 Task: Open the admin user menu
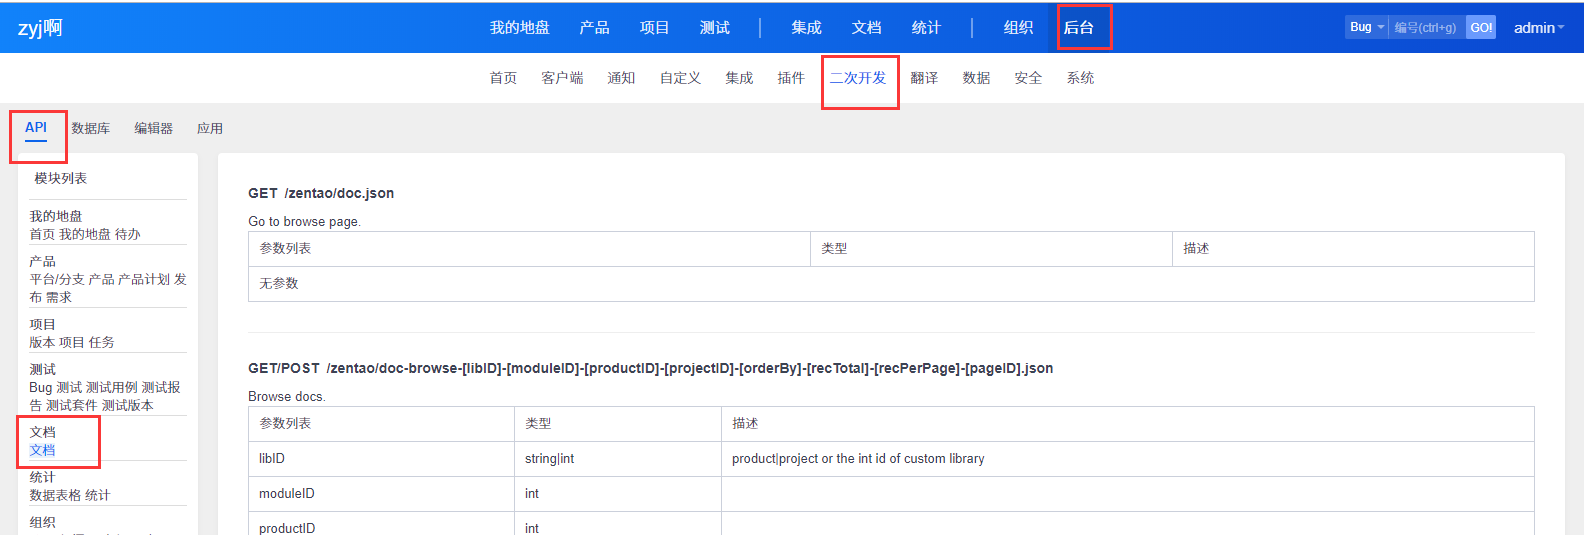click(1538, 28)
